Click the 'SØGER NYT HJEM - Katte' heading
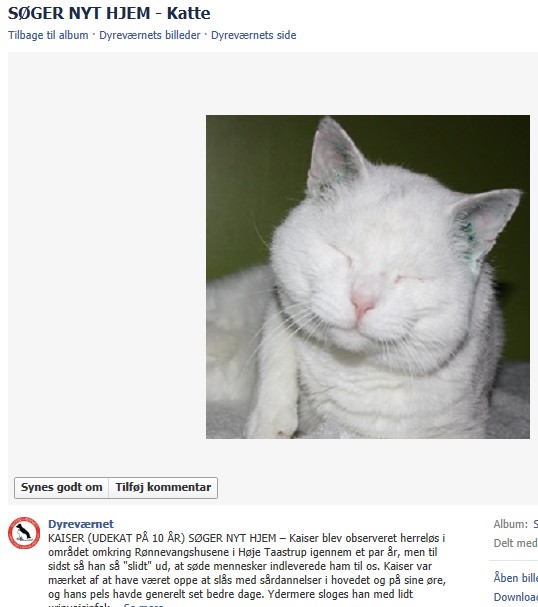Image resolution: width=538 pixels, height=607 pixels. point(109,14)
